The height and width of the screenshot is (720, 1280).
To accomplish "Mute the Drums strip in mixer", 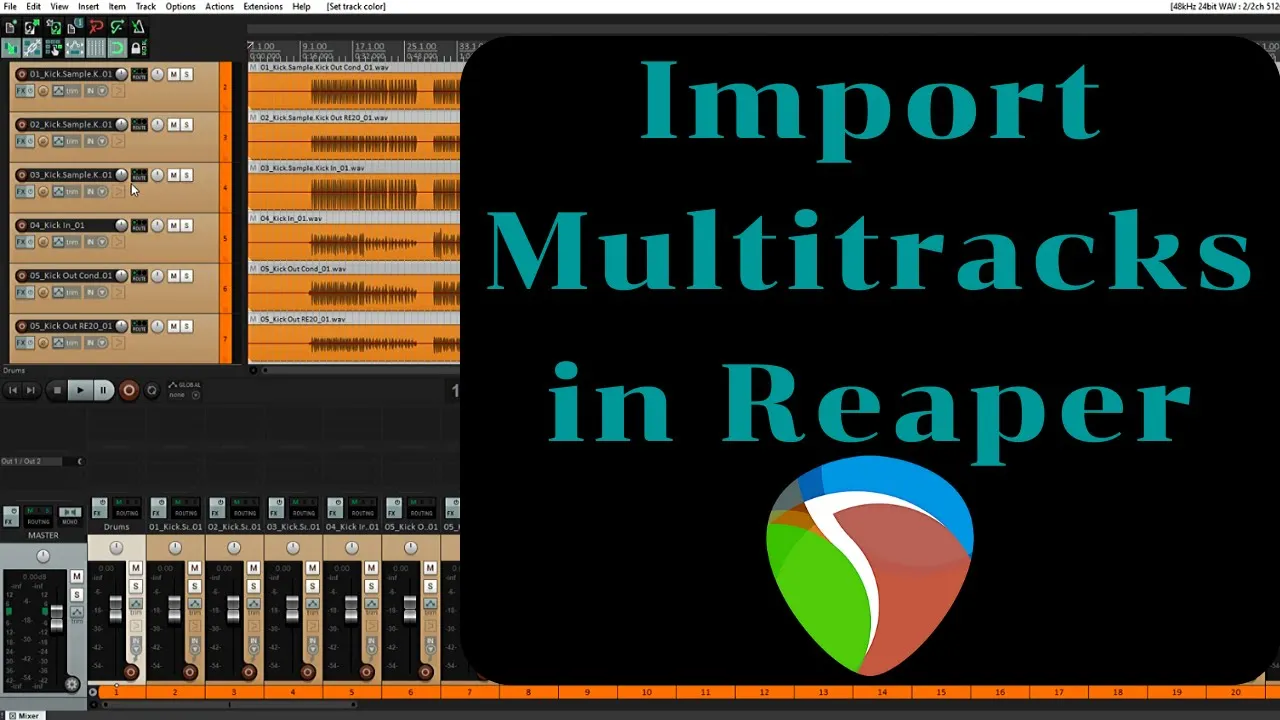I will pos(136,568).
